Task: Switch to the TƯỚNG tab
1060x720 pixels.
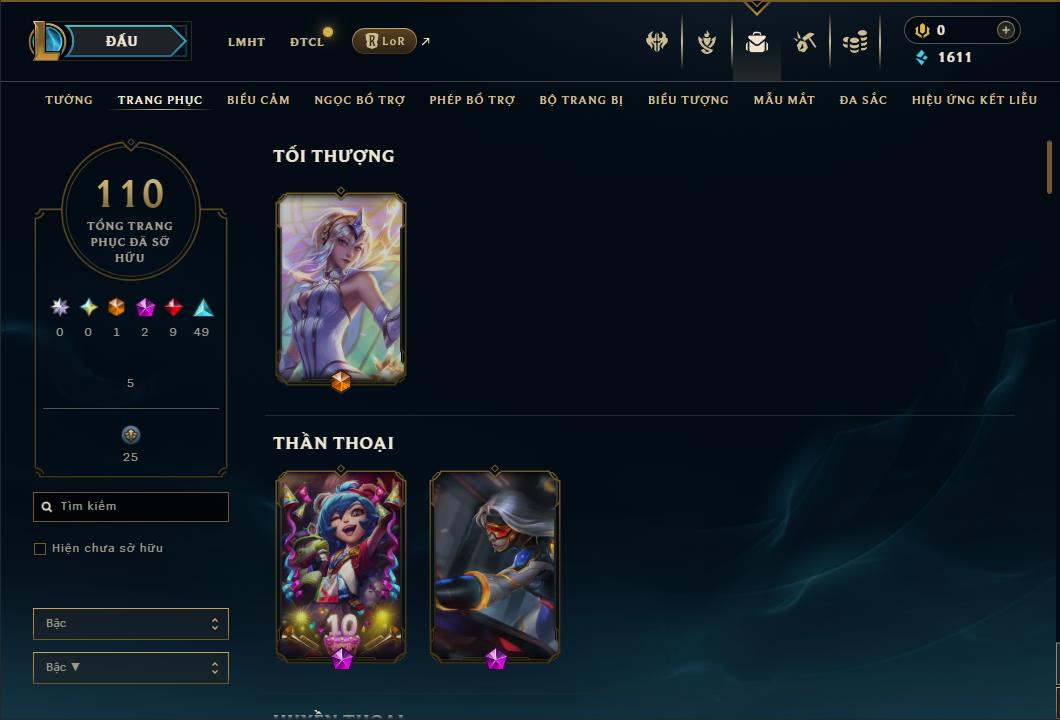Action: pyautogui.click(x=69, y=100)
